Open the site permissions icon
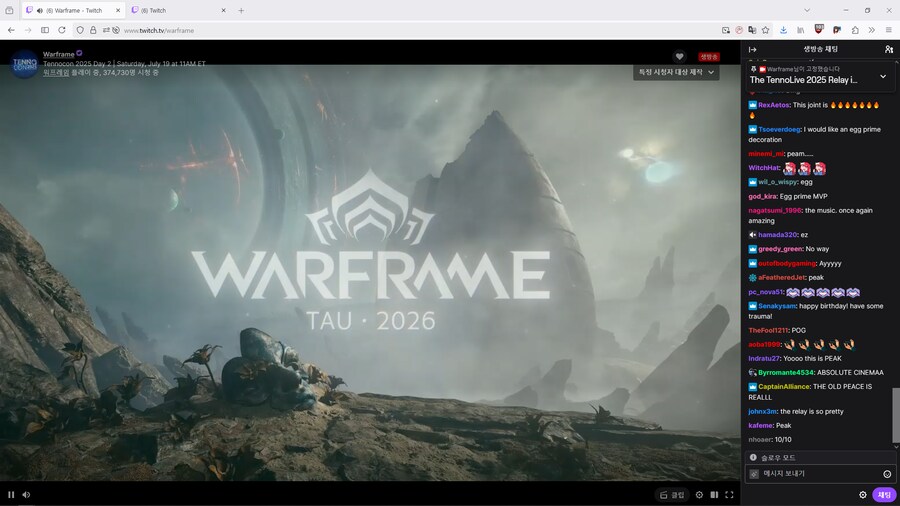Screen dimensions: 900x506 tap(106, 30)
